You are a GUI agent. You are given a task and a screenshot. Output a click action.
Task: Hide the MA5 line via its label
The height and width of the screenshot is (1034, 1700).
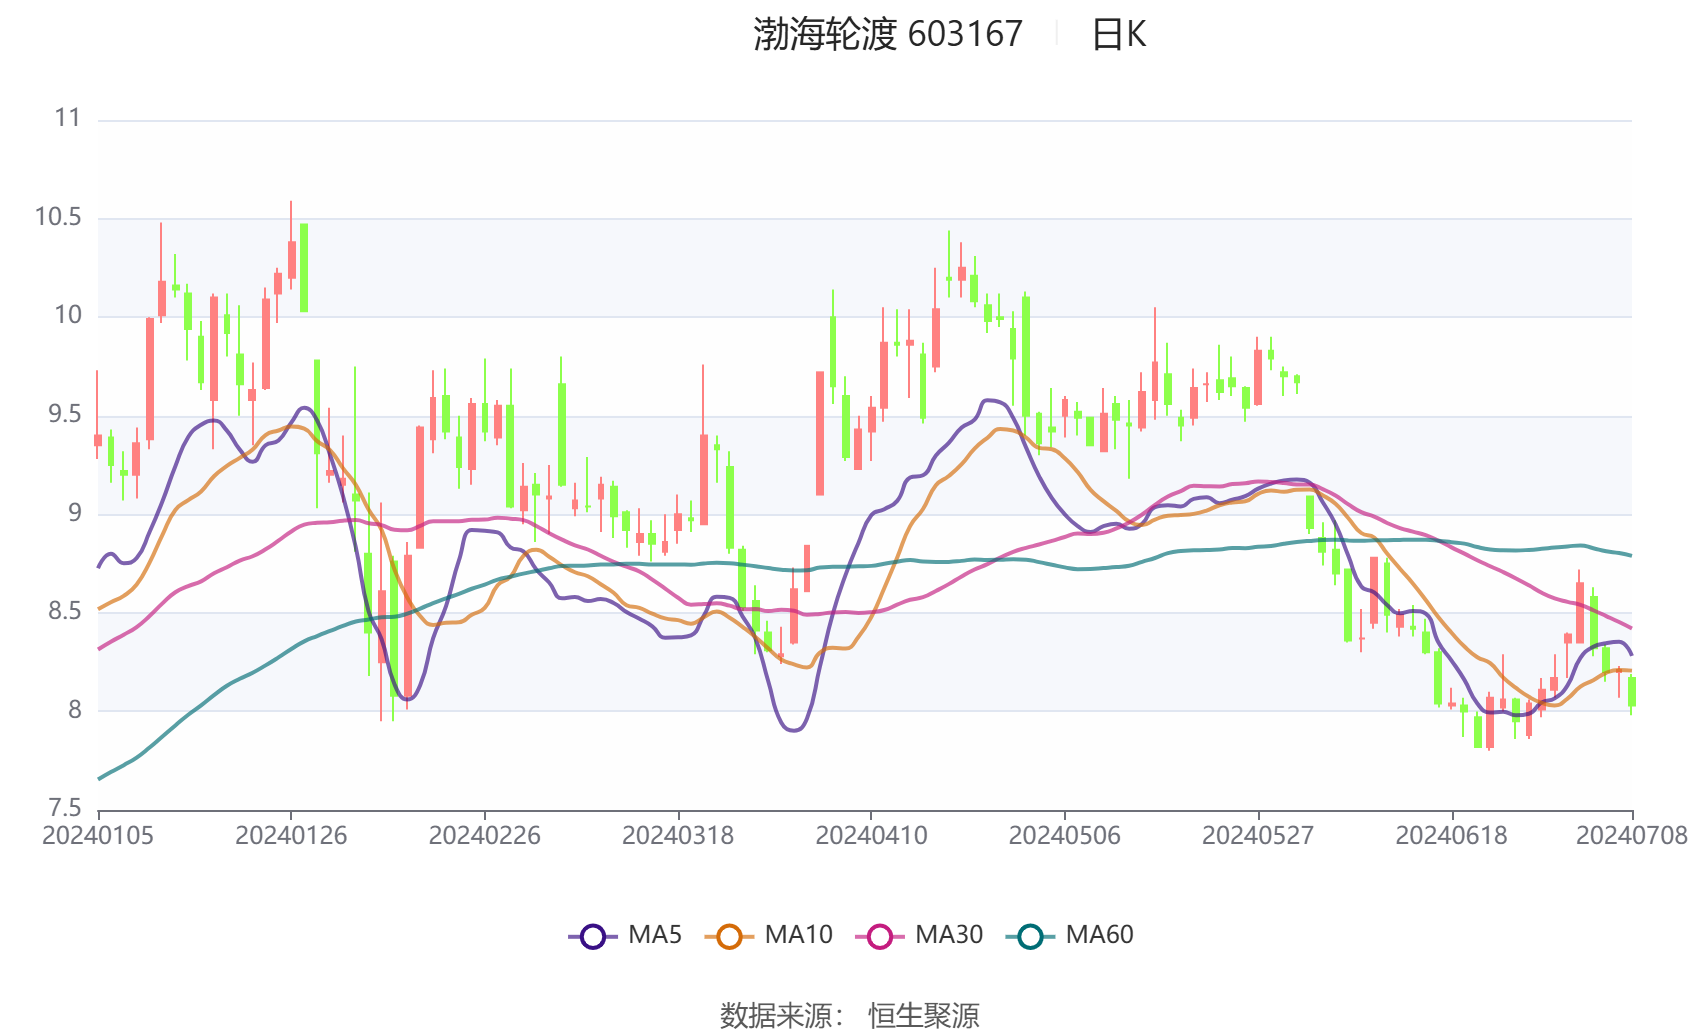(x=655, y=935)
